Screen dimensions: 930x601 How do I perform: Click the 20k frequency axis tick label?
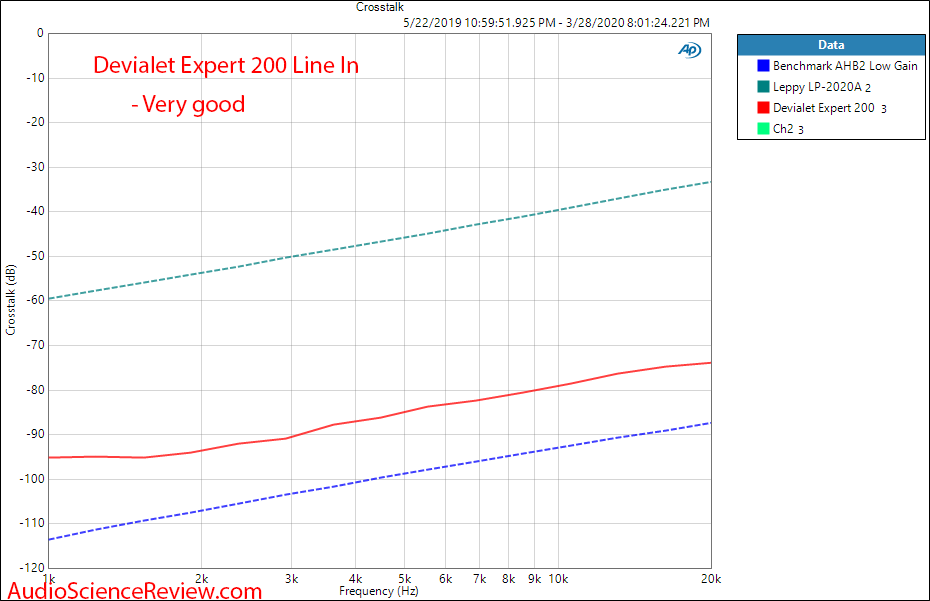[x=711, y=579]
